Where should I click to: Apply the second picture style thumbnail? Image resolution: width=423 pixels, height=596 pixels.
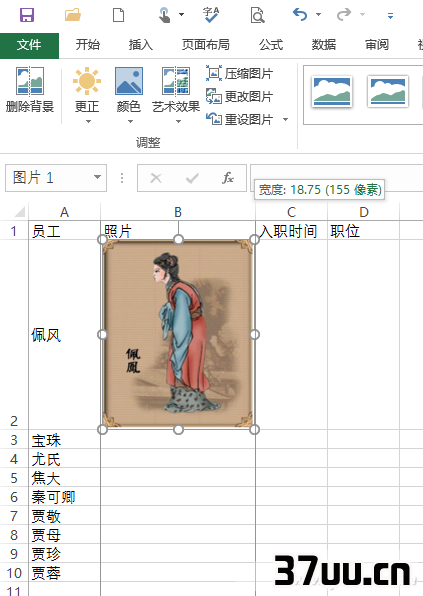point(388,91)
